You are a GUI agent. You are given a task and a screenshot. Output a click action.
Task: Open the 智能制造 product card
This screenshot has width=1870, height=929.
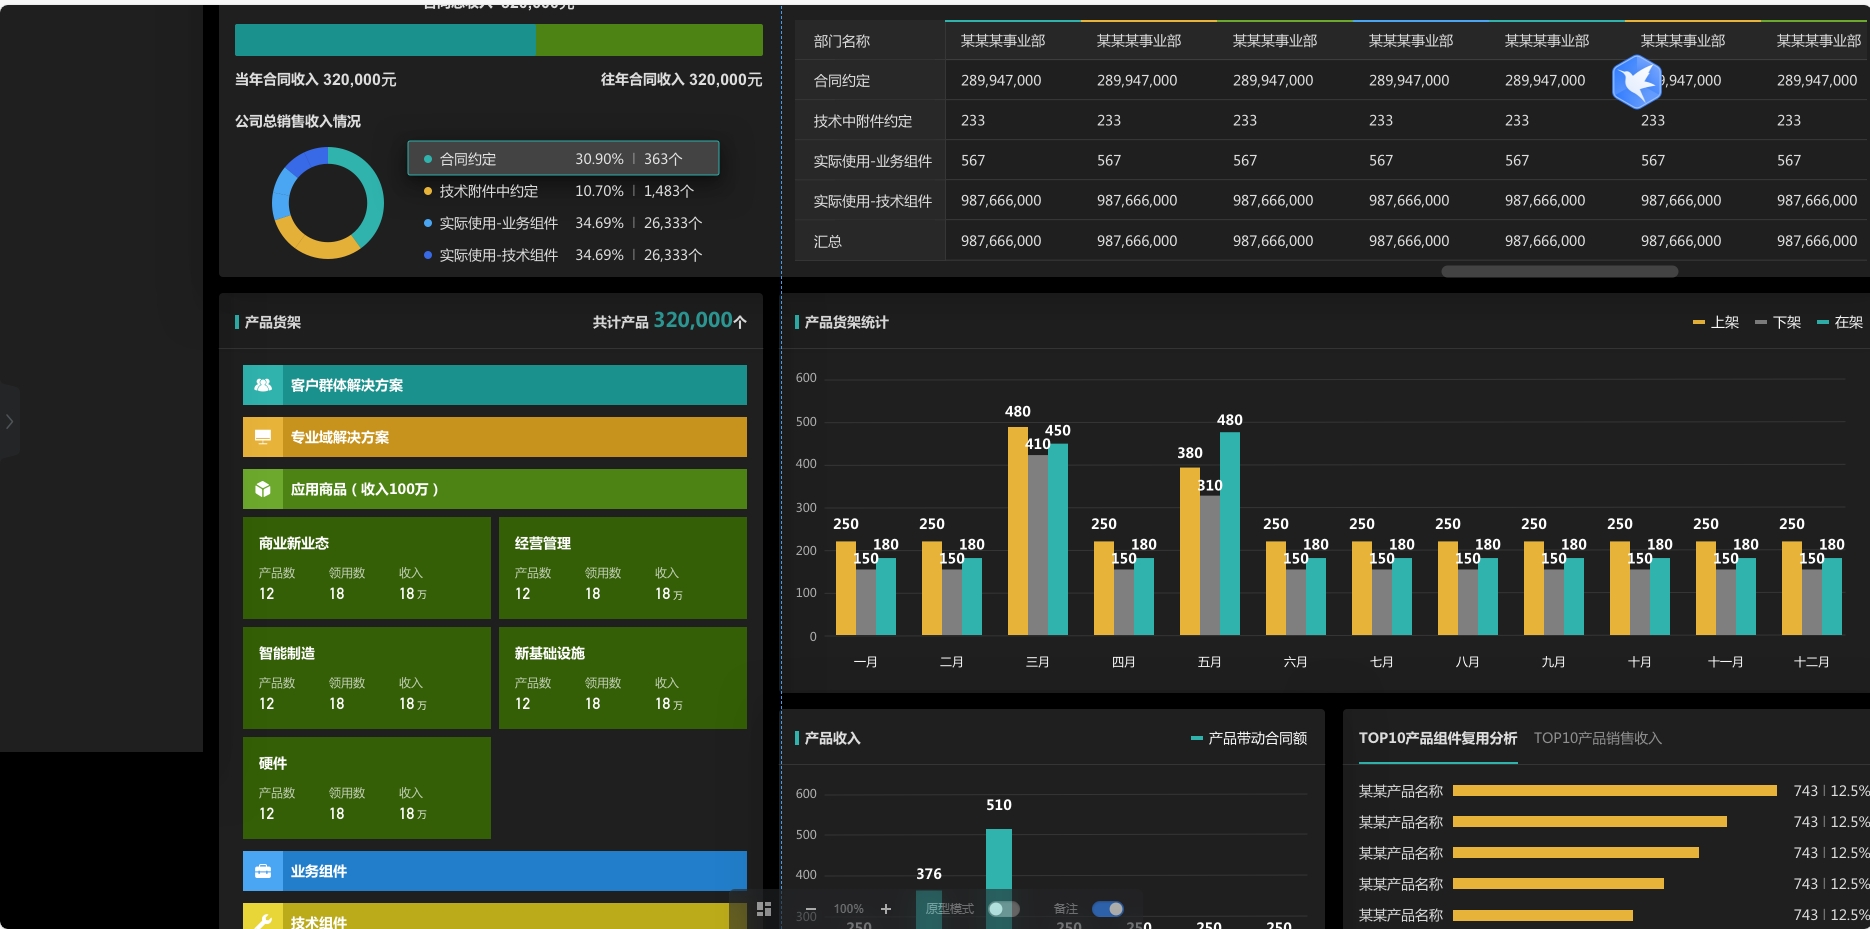367,678
